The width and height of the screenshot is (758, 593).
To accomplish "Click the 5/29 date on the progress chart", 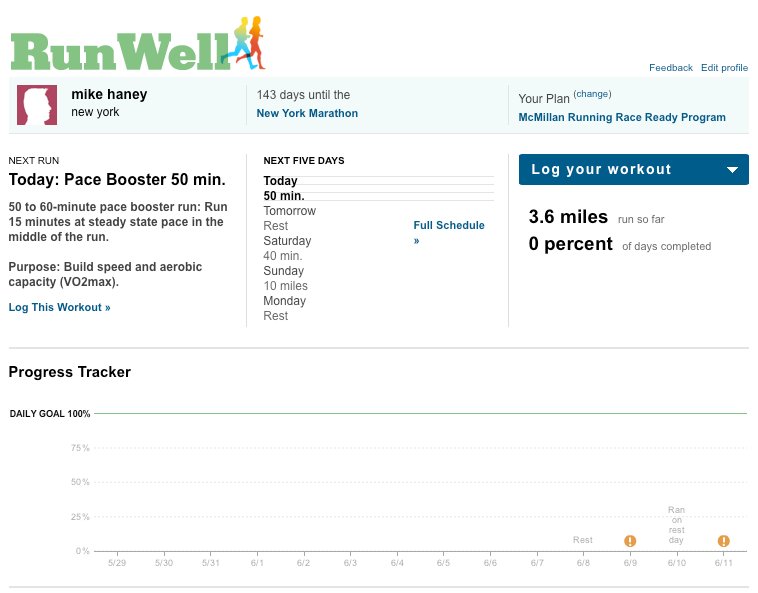I will 117,564.
